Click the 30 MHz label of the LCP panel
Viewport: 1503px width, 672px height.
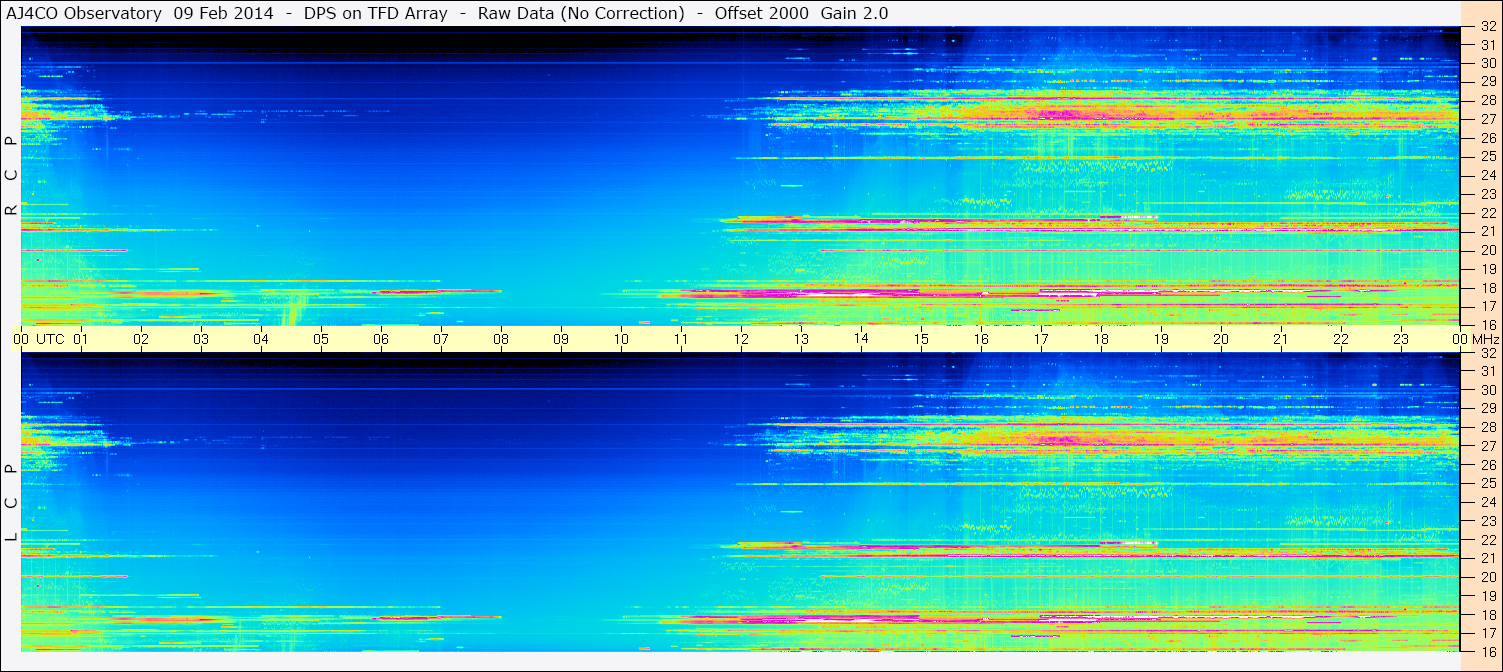point(1487,390)
